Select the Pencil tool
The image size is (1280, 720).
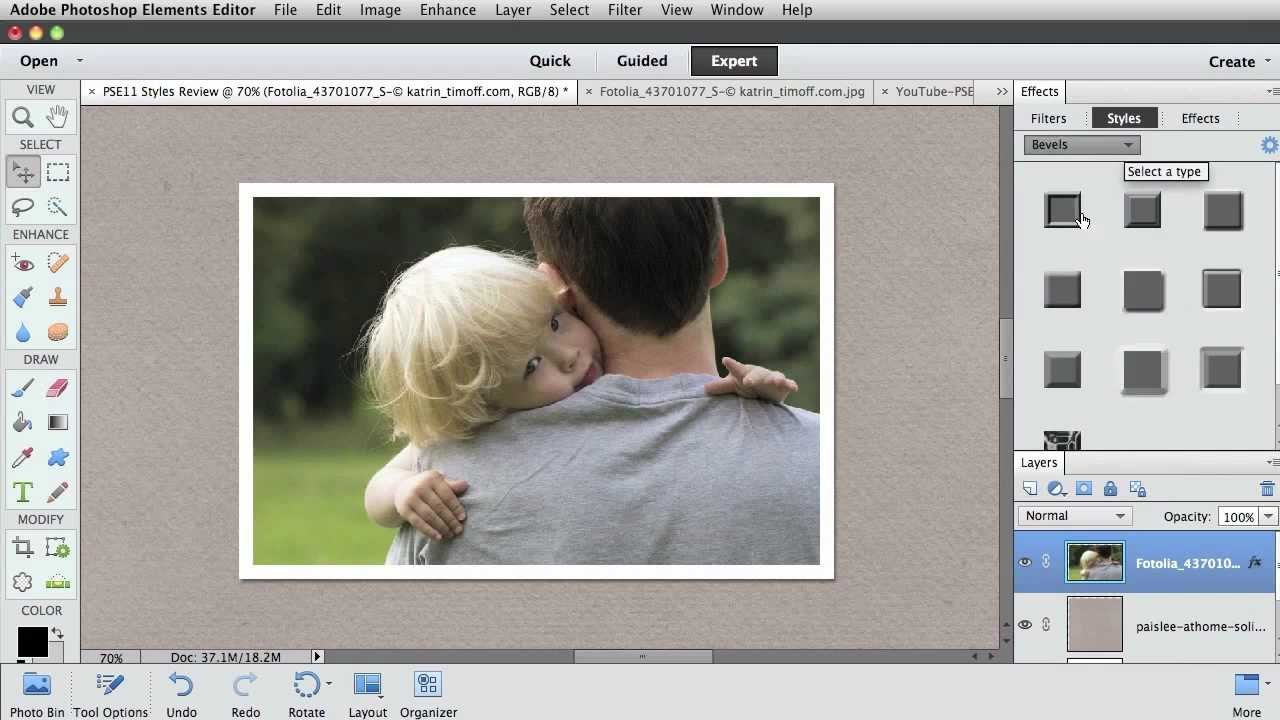(58, 492)
